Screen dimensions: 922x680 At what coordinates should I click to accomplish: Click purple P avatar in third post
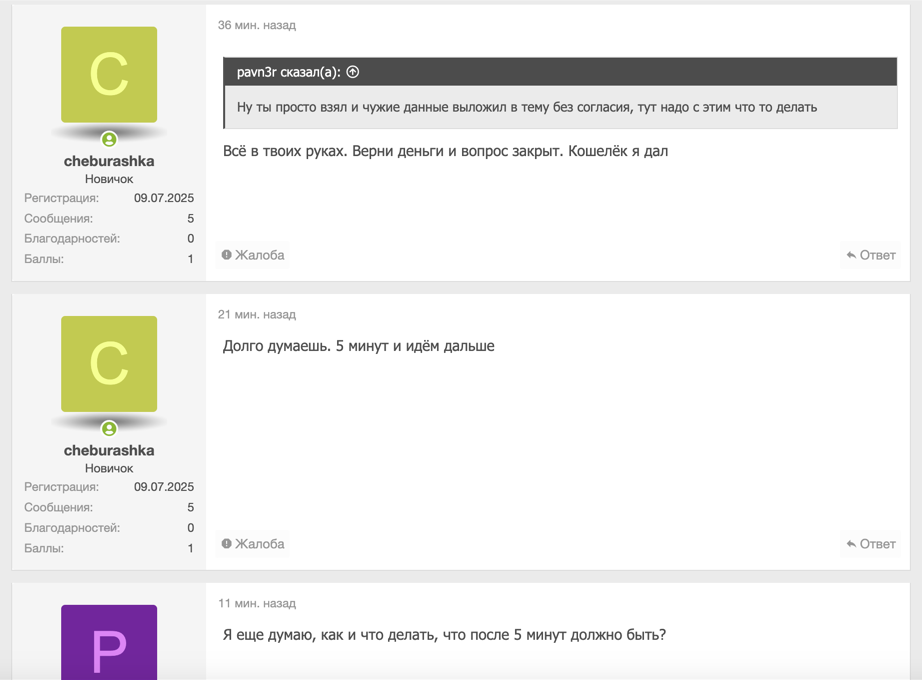click(109, 642)
